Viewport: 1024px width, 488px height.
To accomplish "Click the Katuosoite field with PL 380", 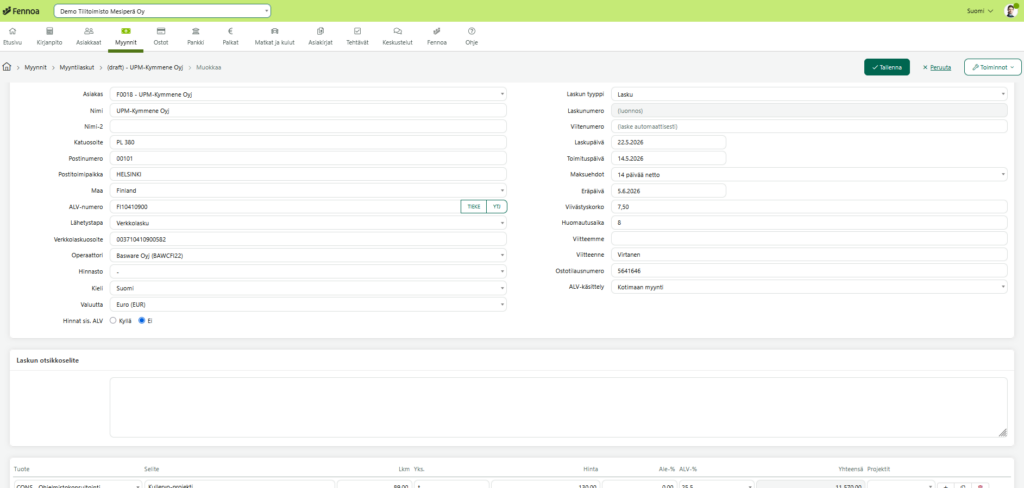I will tap(308, 142).
